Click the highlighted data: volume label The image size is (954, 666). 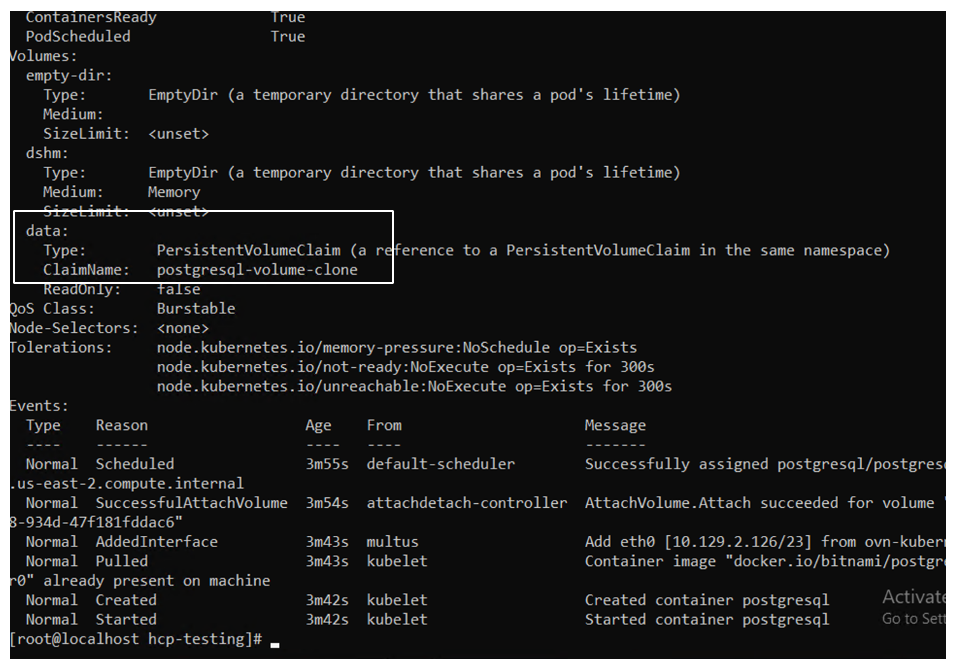pyautogui.click(x=47, y=231)
